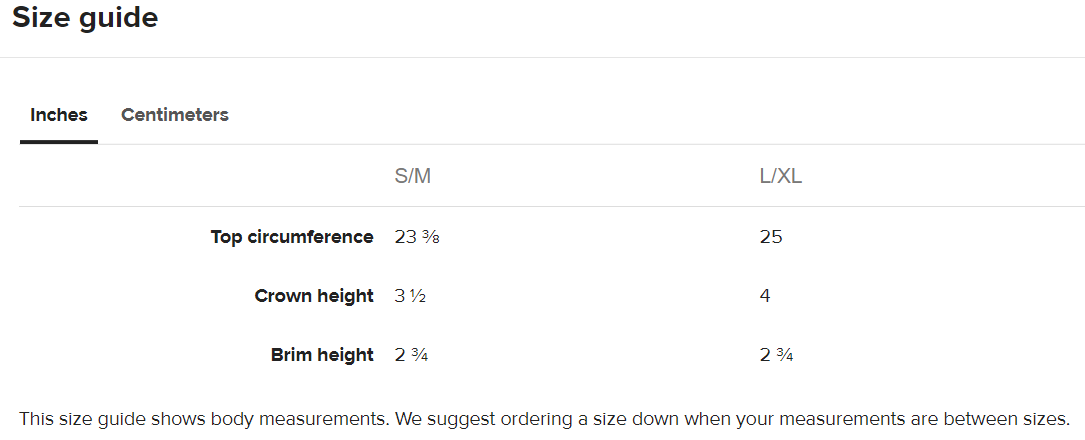Select the Brim height row label

pos(322,355)
